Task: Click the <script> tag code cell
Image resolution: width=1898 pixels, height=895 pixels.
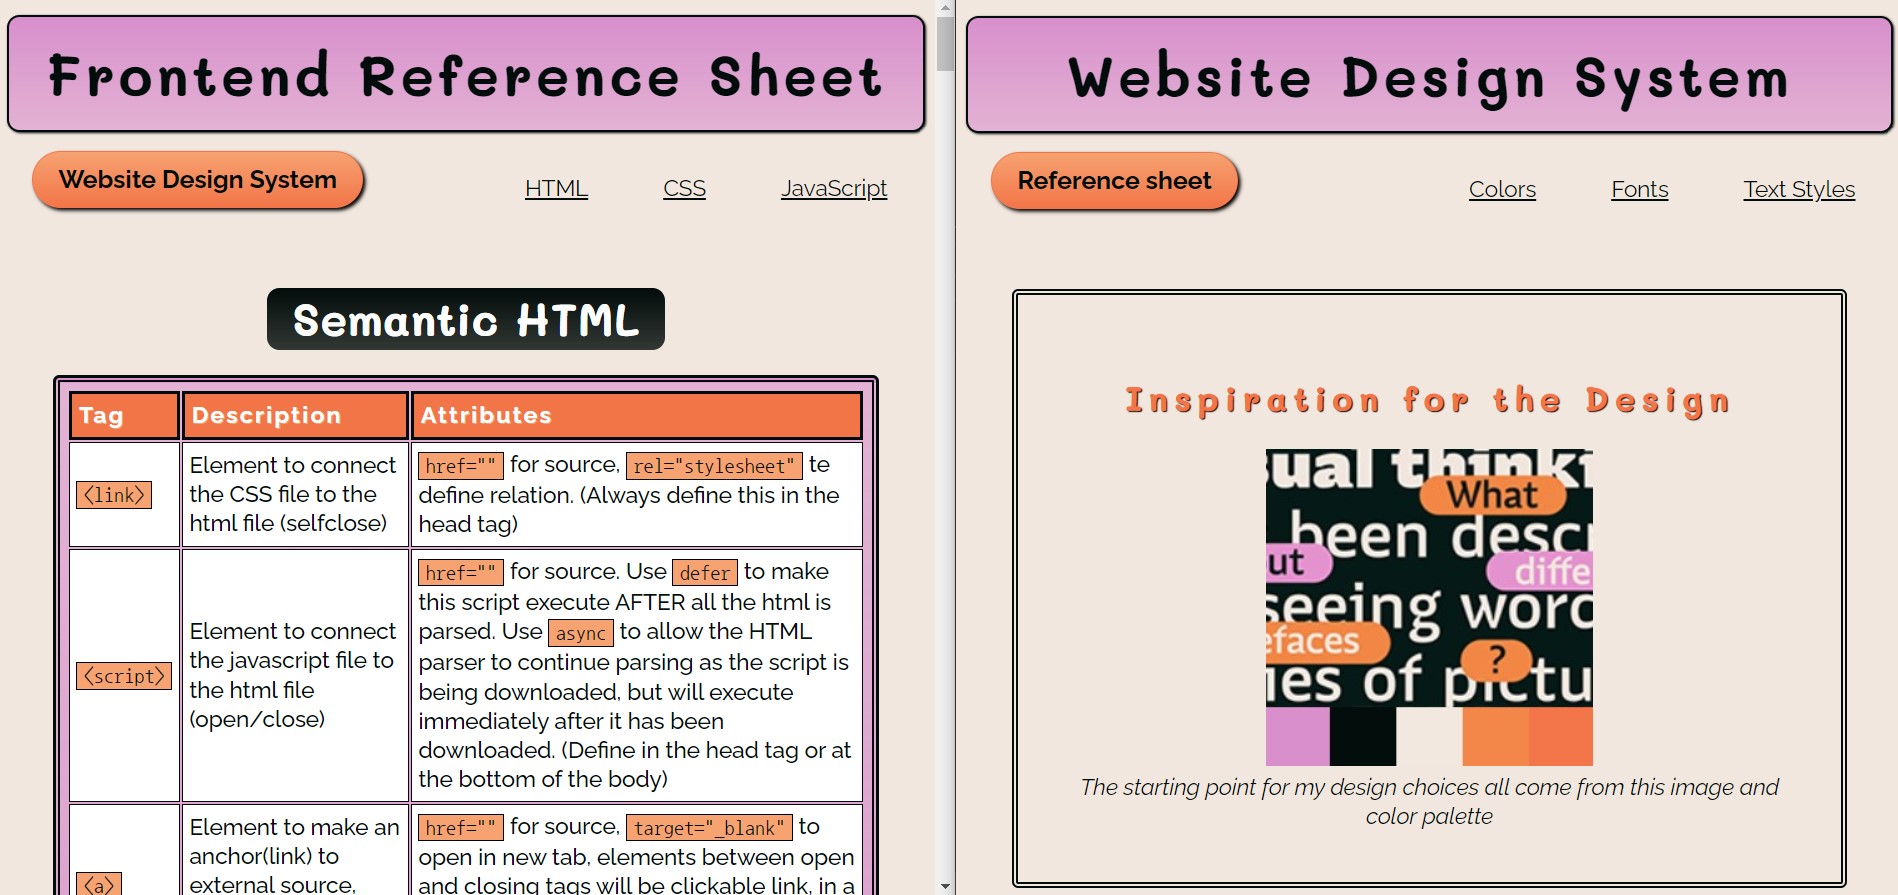Action: click(124, 676)
